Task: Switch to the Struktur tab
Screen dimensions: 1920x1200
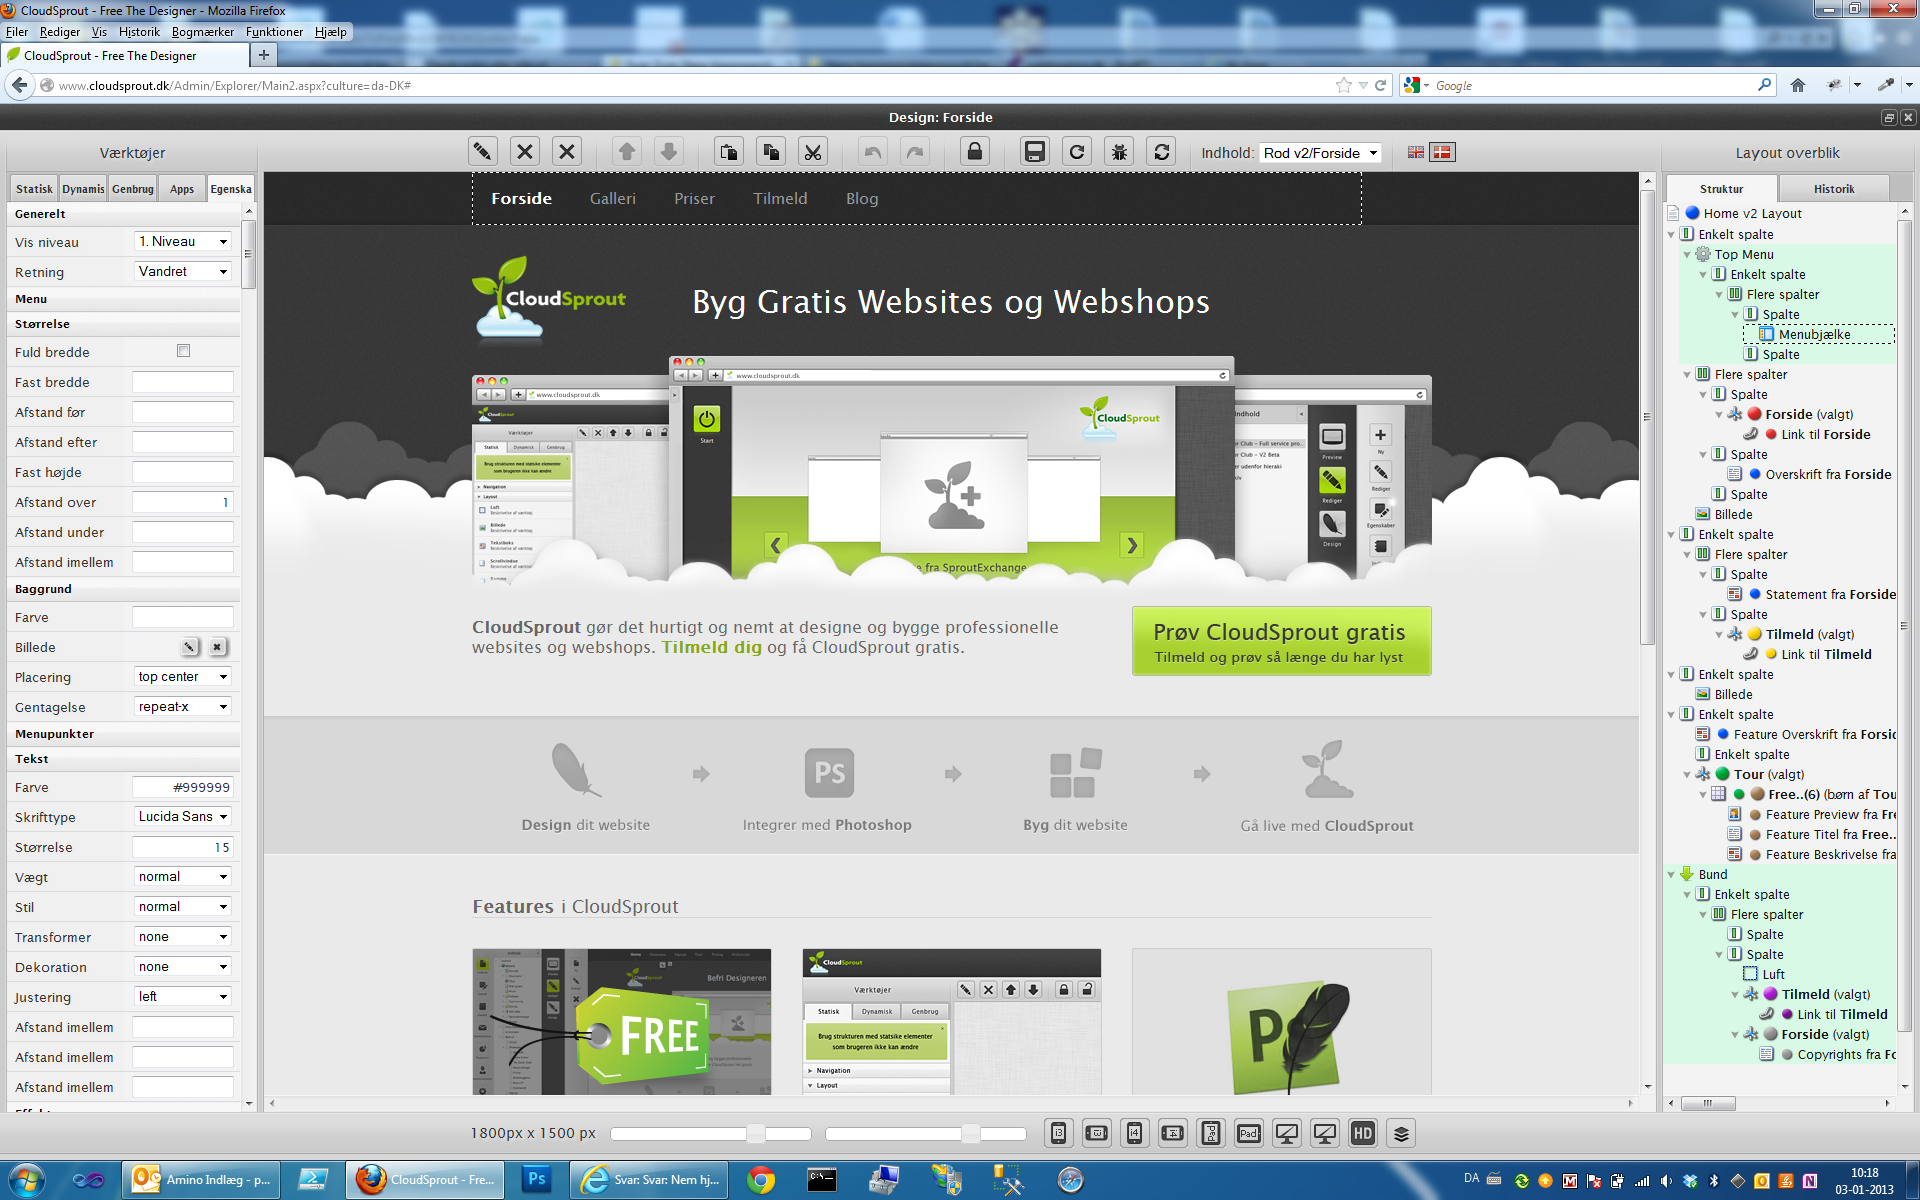Action: tap(1721, 189)
